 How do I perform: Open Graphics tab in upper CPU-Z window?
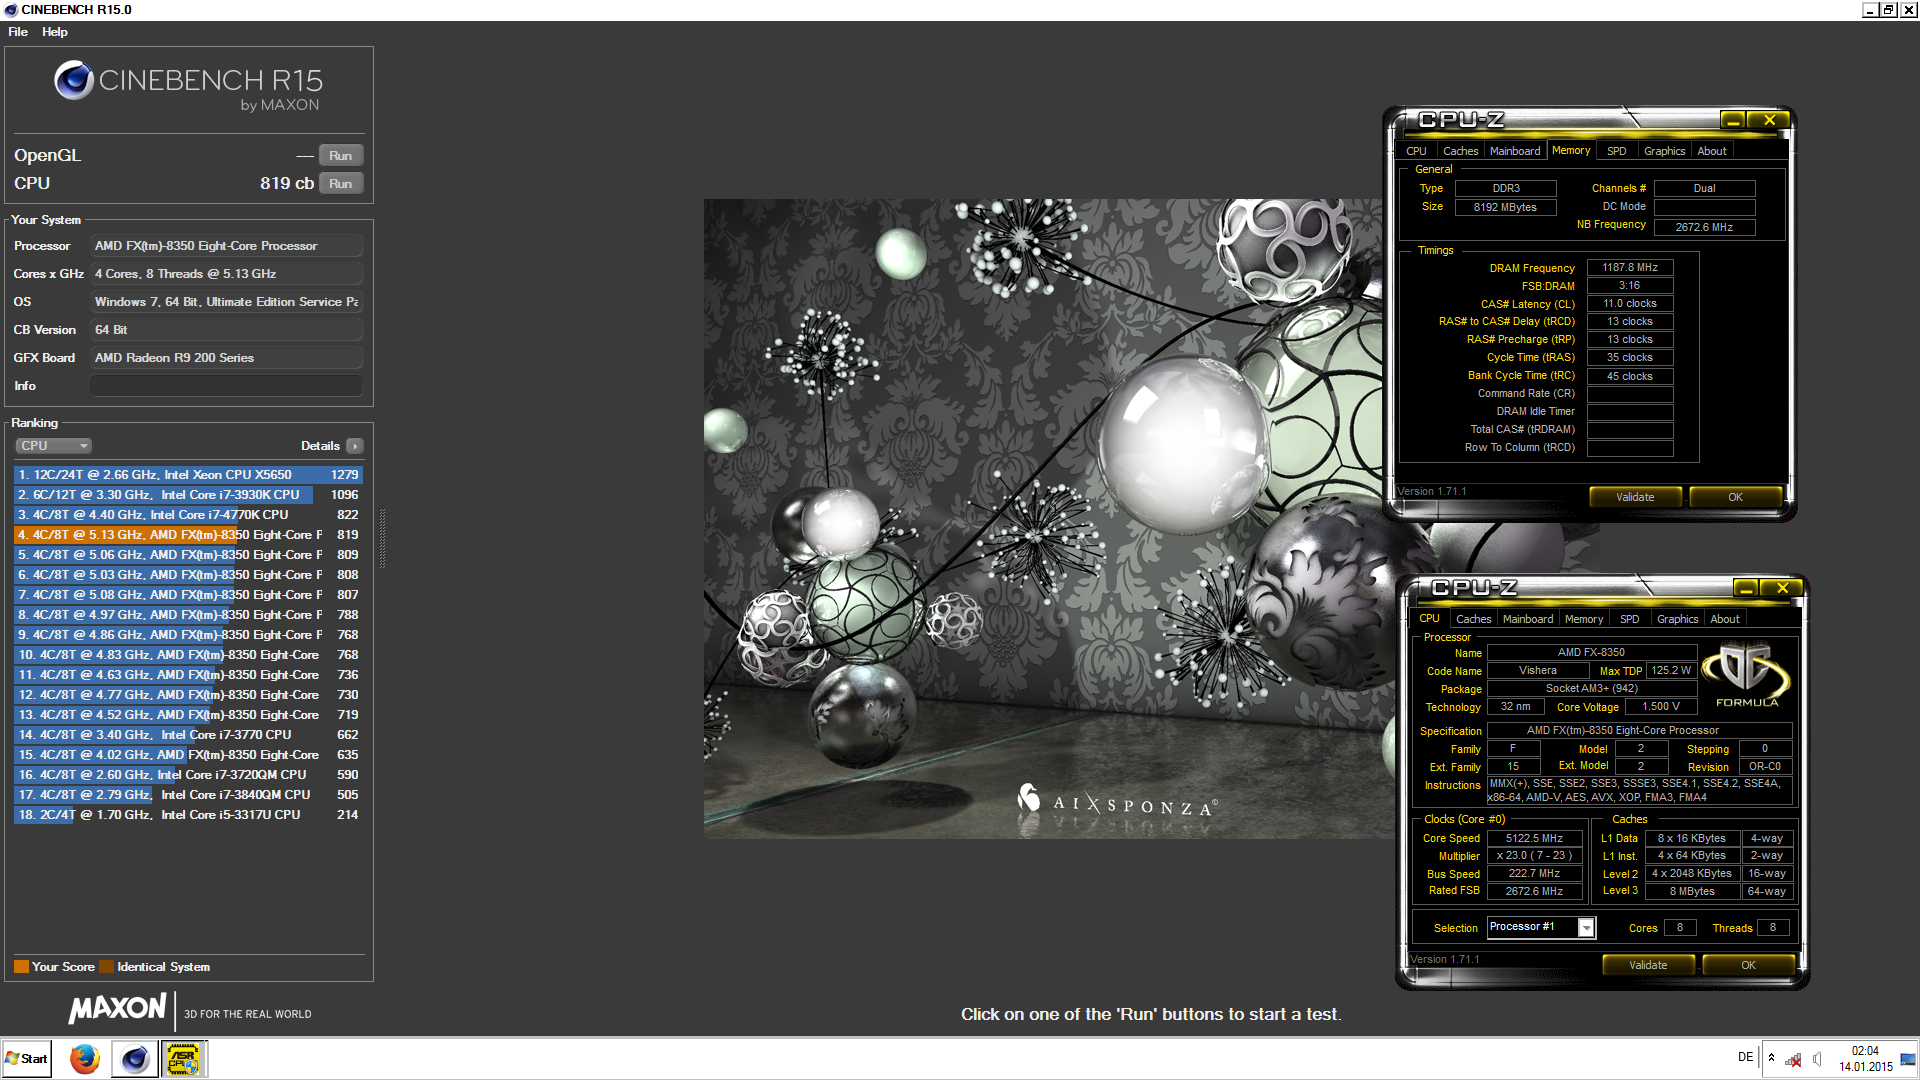coord(1665,151)
